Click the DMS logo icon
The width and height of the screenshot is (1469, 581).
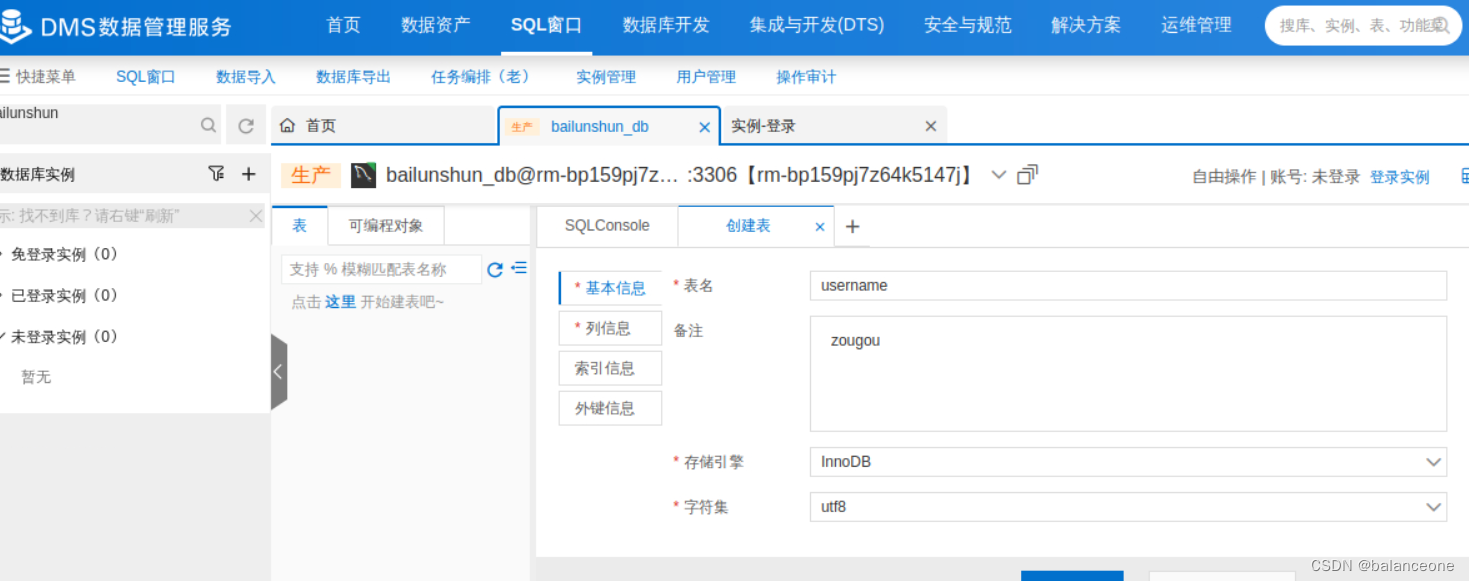pos(17,27)
